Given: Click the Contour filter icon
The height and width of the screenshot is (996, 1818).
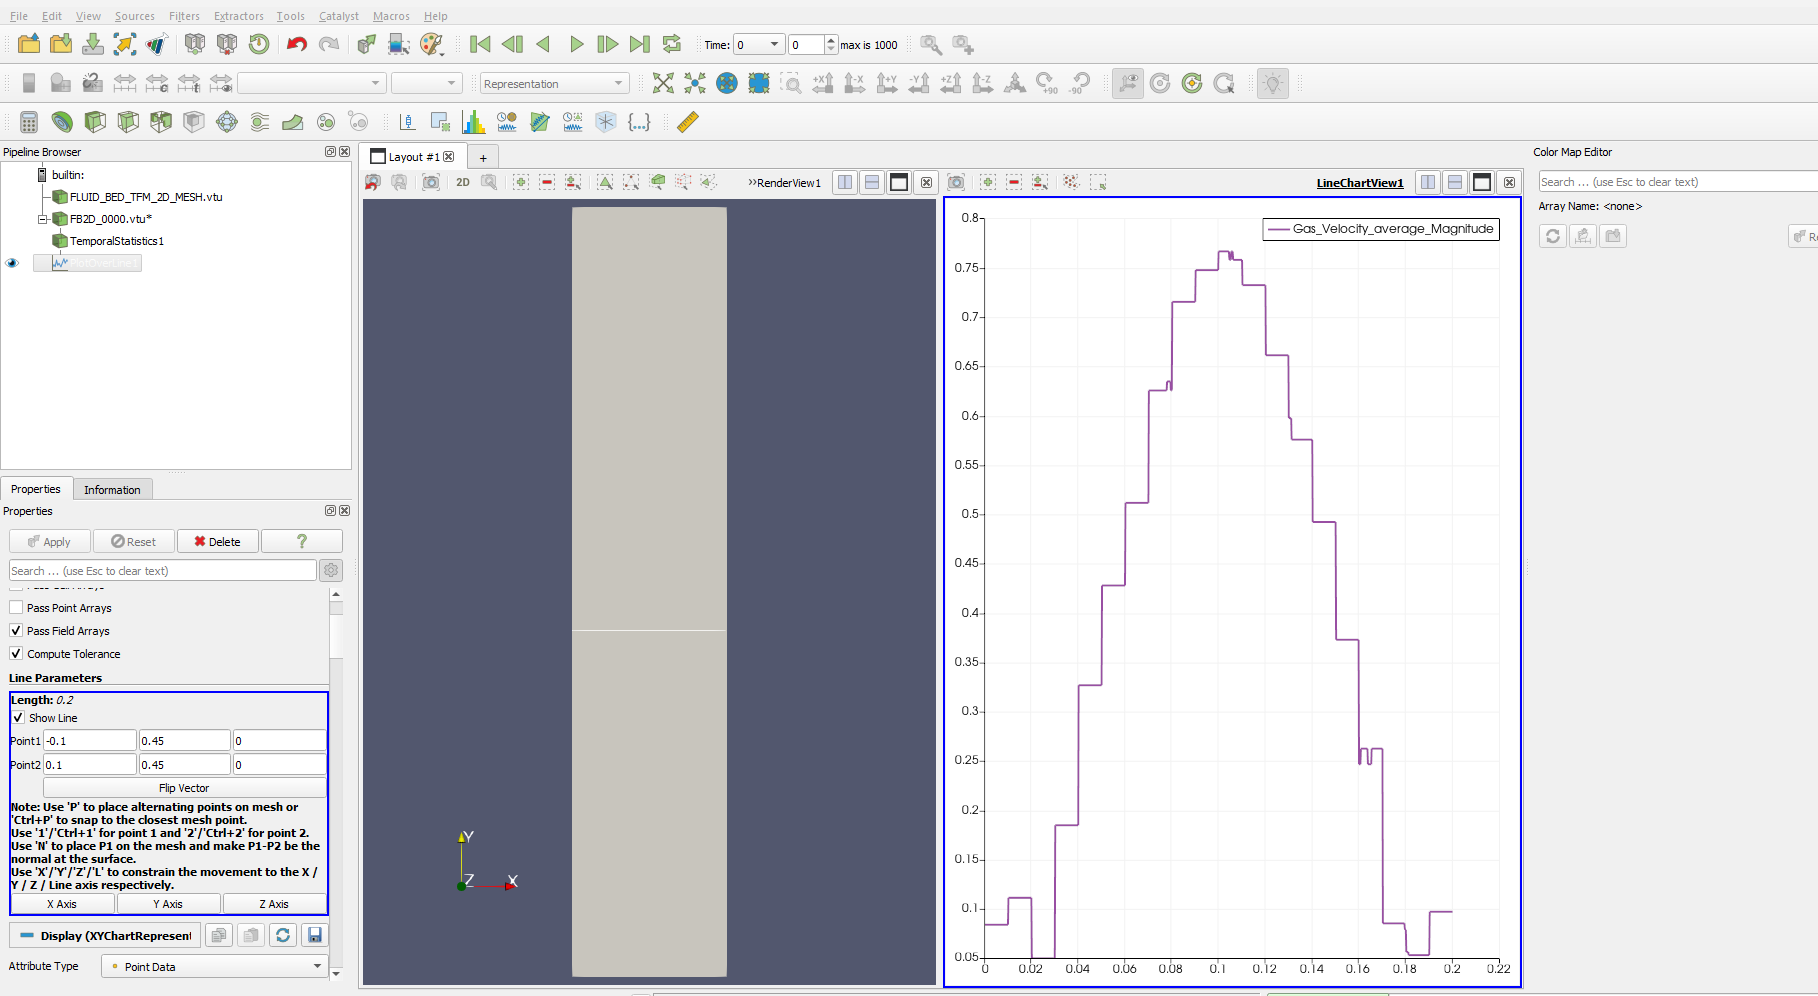Looking at the screenshot, I should pyautogui.click(x=62, y=122).
